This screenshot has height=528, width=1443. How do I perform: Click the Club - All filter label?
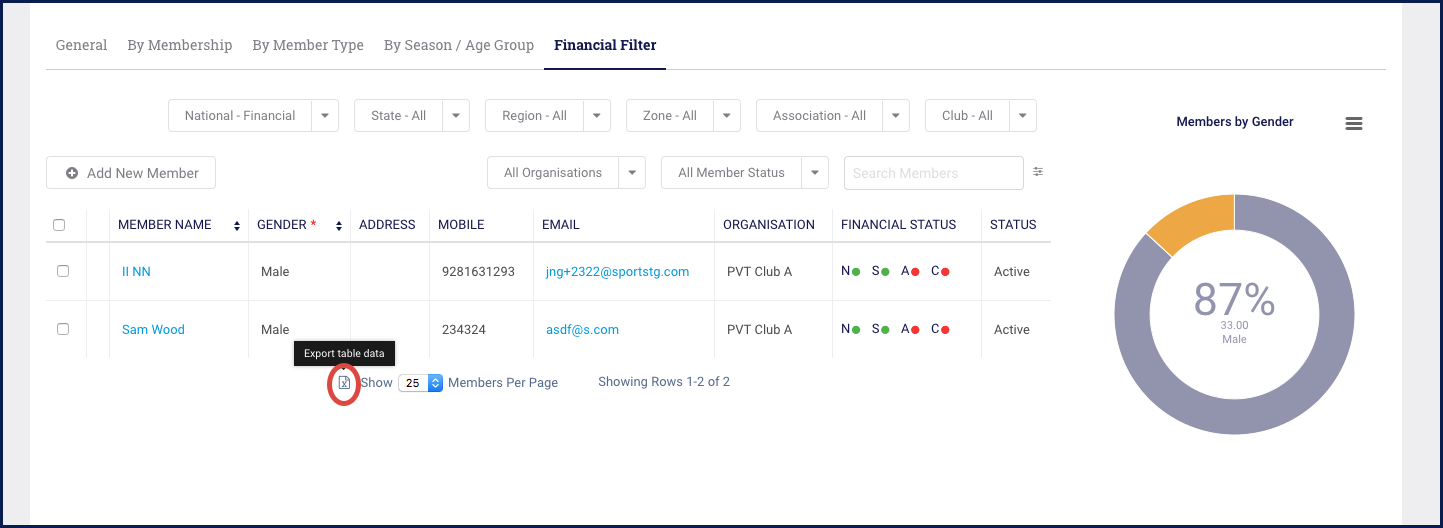pyautogui.click(x=967, y=115)
